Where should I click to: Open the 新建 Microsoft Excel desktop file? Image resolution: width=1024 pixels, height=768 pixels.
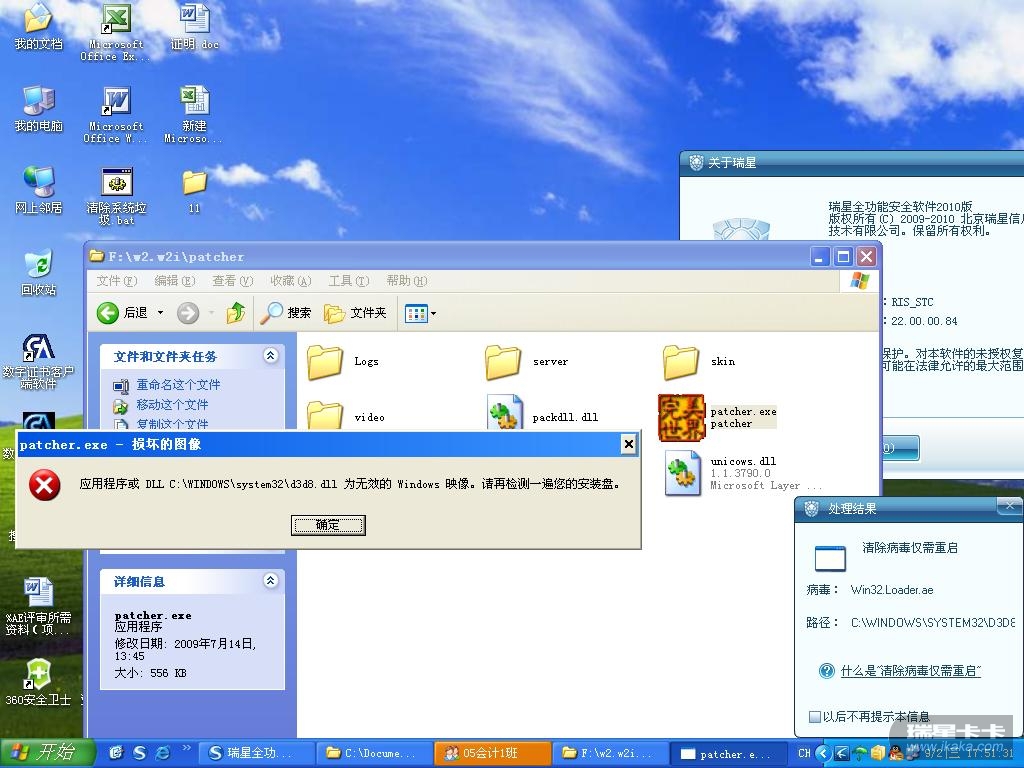[x=193, y=114]
